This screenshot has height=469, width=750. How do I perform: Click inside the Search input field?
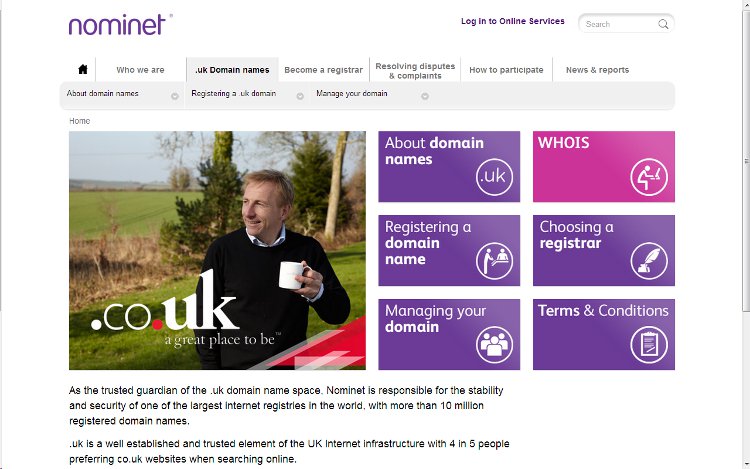pyautogui.click(x=618, y=24)
